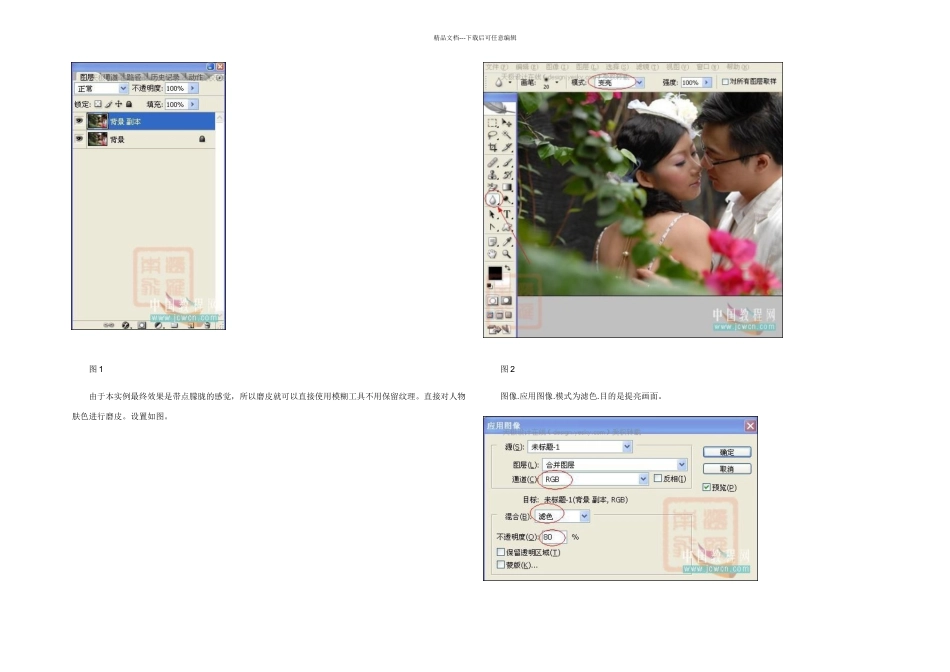Screen dimensions: 950x672
Task: Click lock all icon in Layers panel
Action: point(129,104)
